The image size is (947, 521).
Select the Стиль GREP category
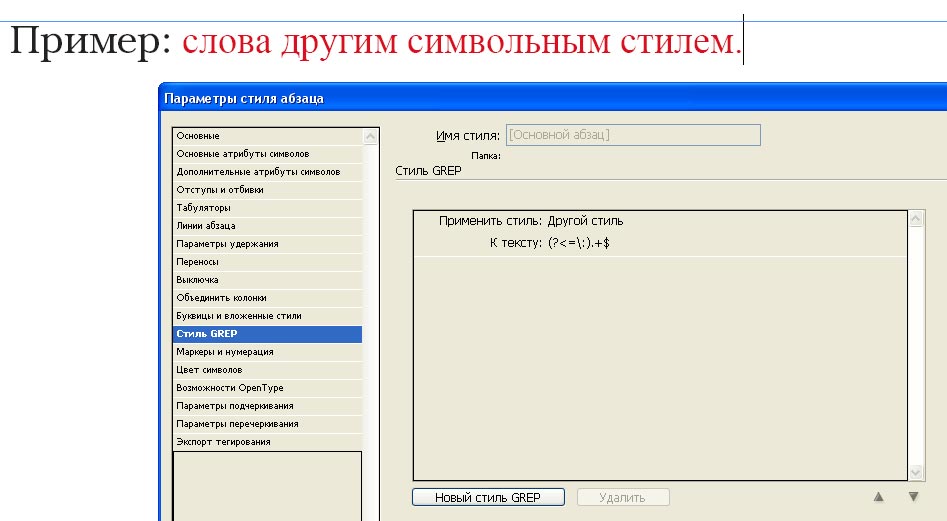tap(268, 334)
